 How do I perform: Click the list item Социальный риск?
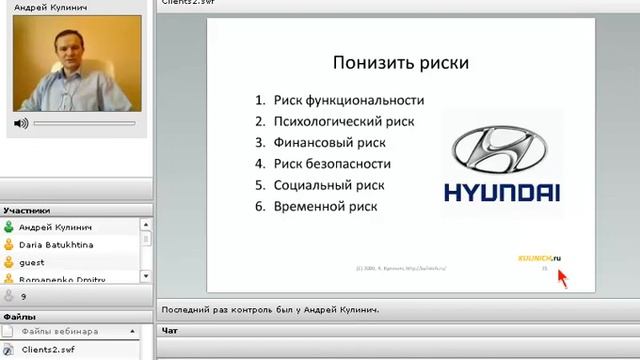coord(329,185)
